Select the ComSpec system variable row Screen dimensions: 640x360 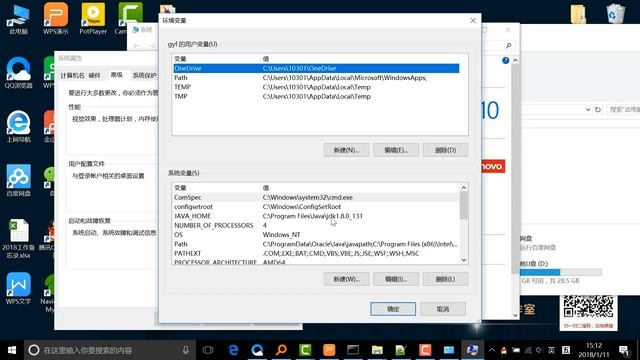(316, 197)
